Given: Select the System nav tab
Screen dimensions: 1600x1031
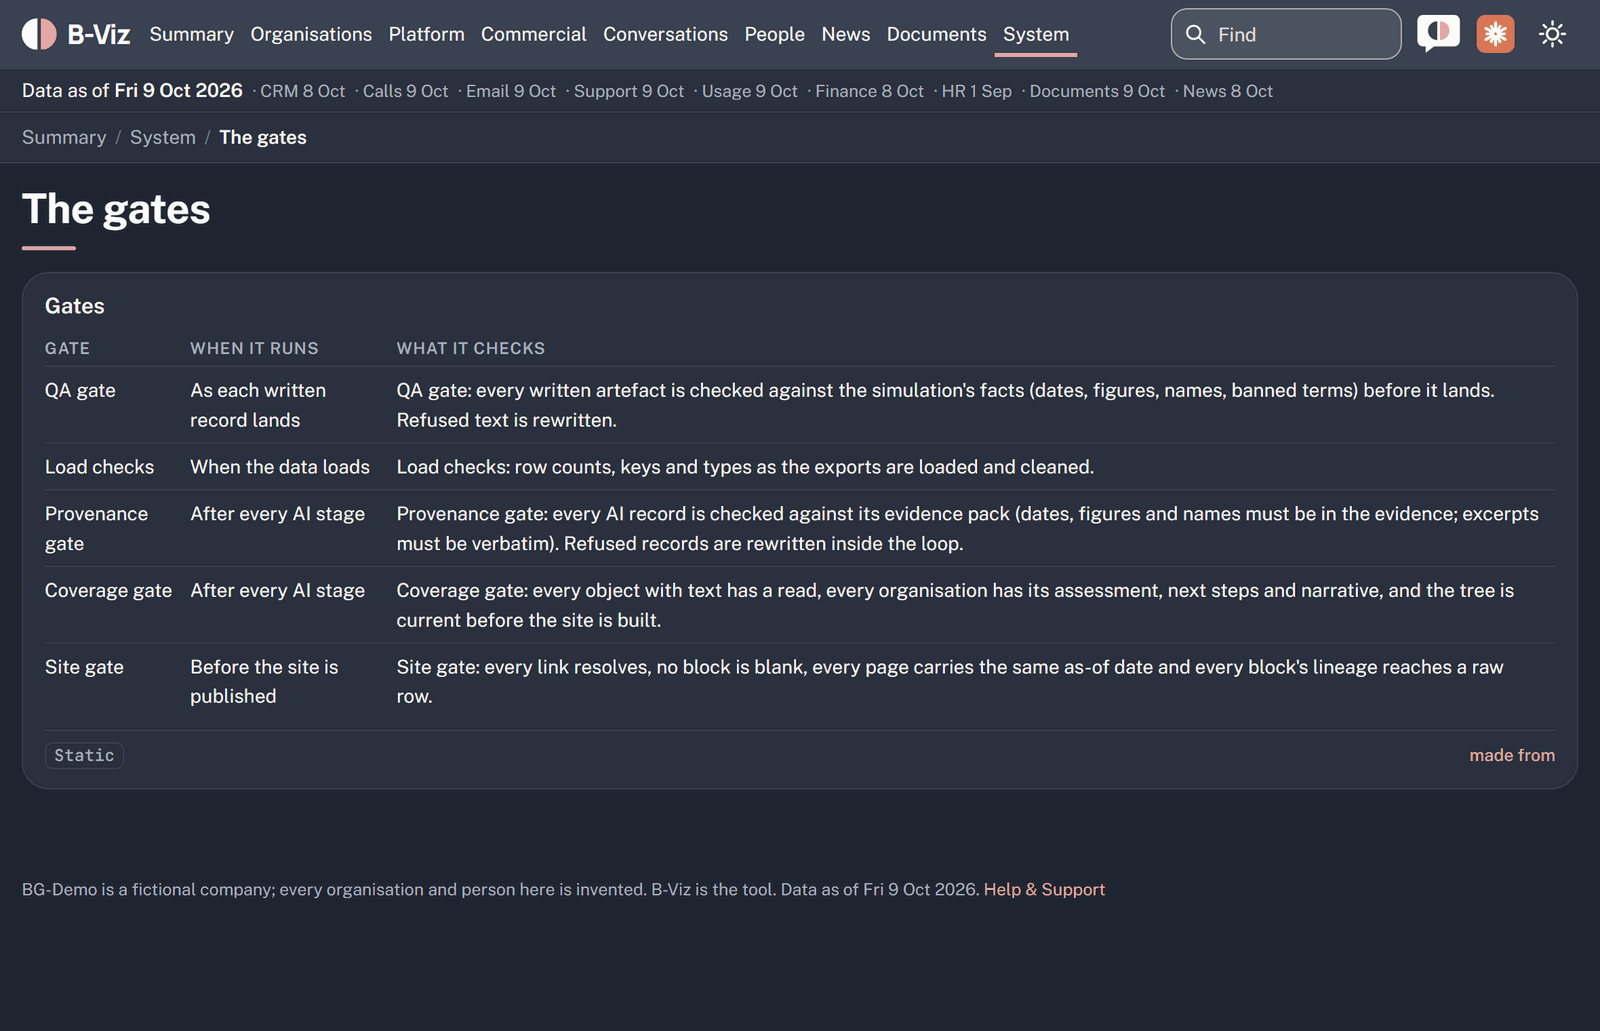Looking at the screenshot, I should point(1036,34).
